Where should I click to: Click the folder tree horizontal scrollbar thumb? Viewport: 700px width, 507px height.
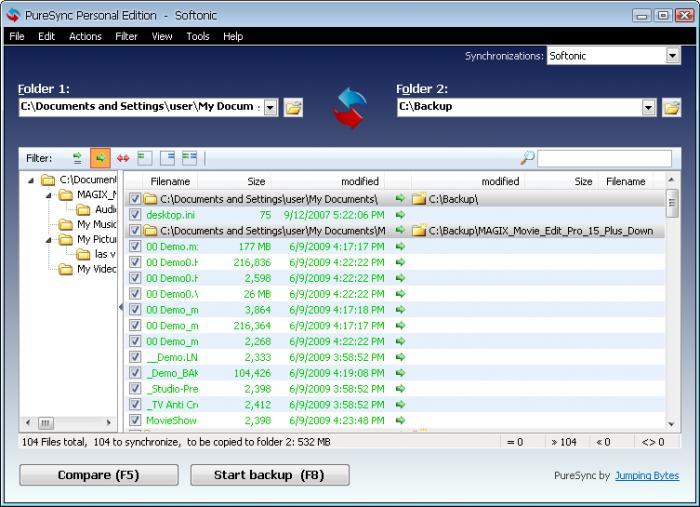pyautogui.click(x=46, y=423)
